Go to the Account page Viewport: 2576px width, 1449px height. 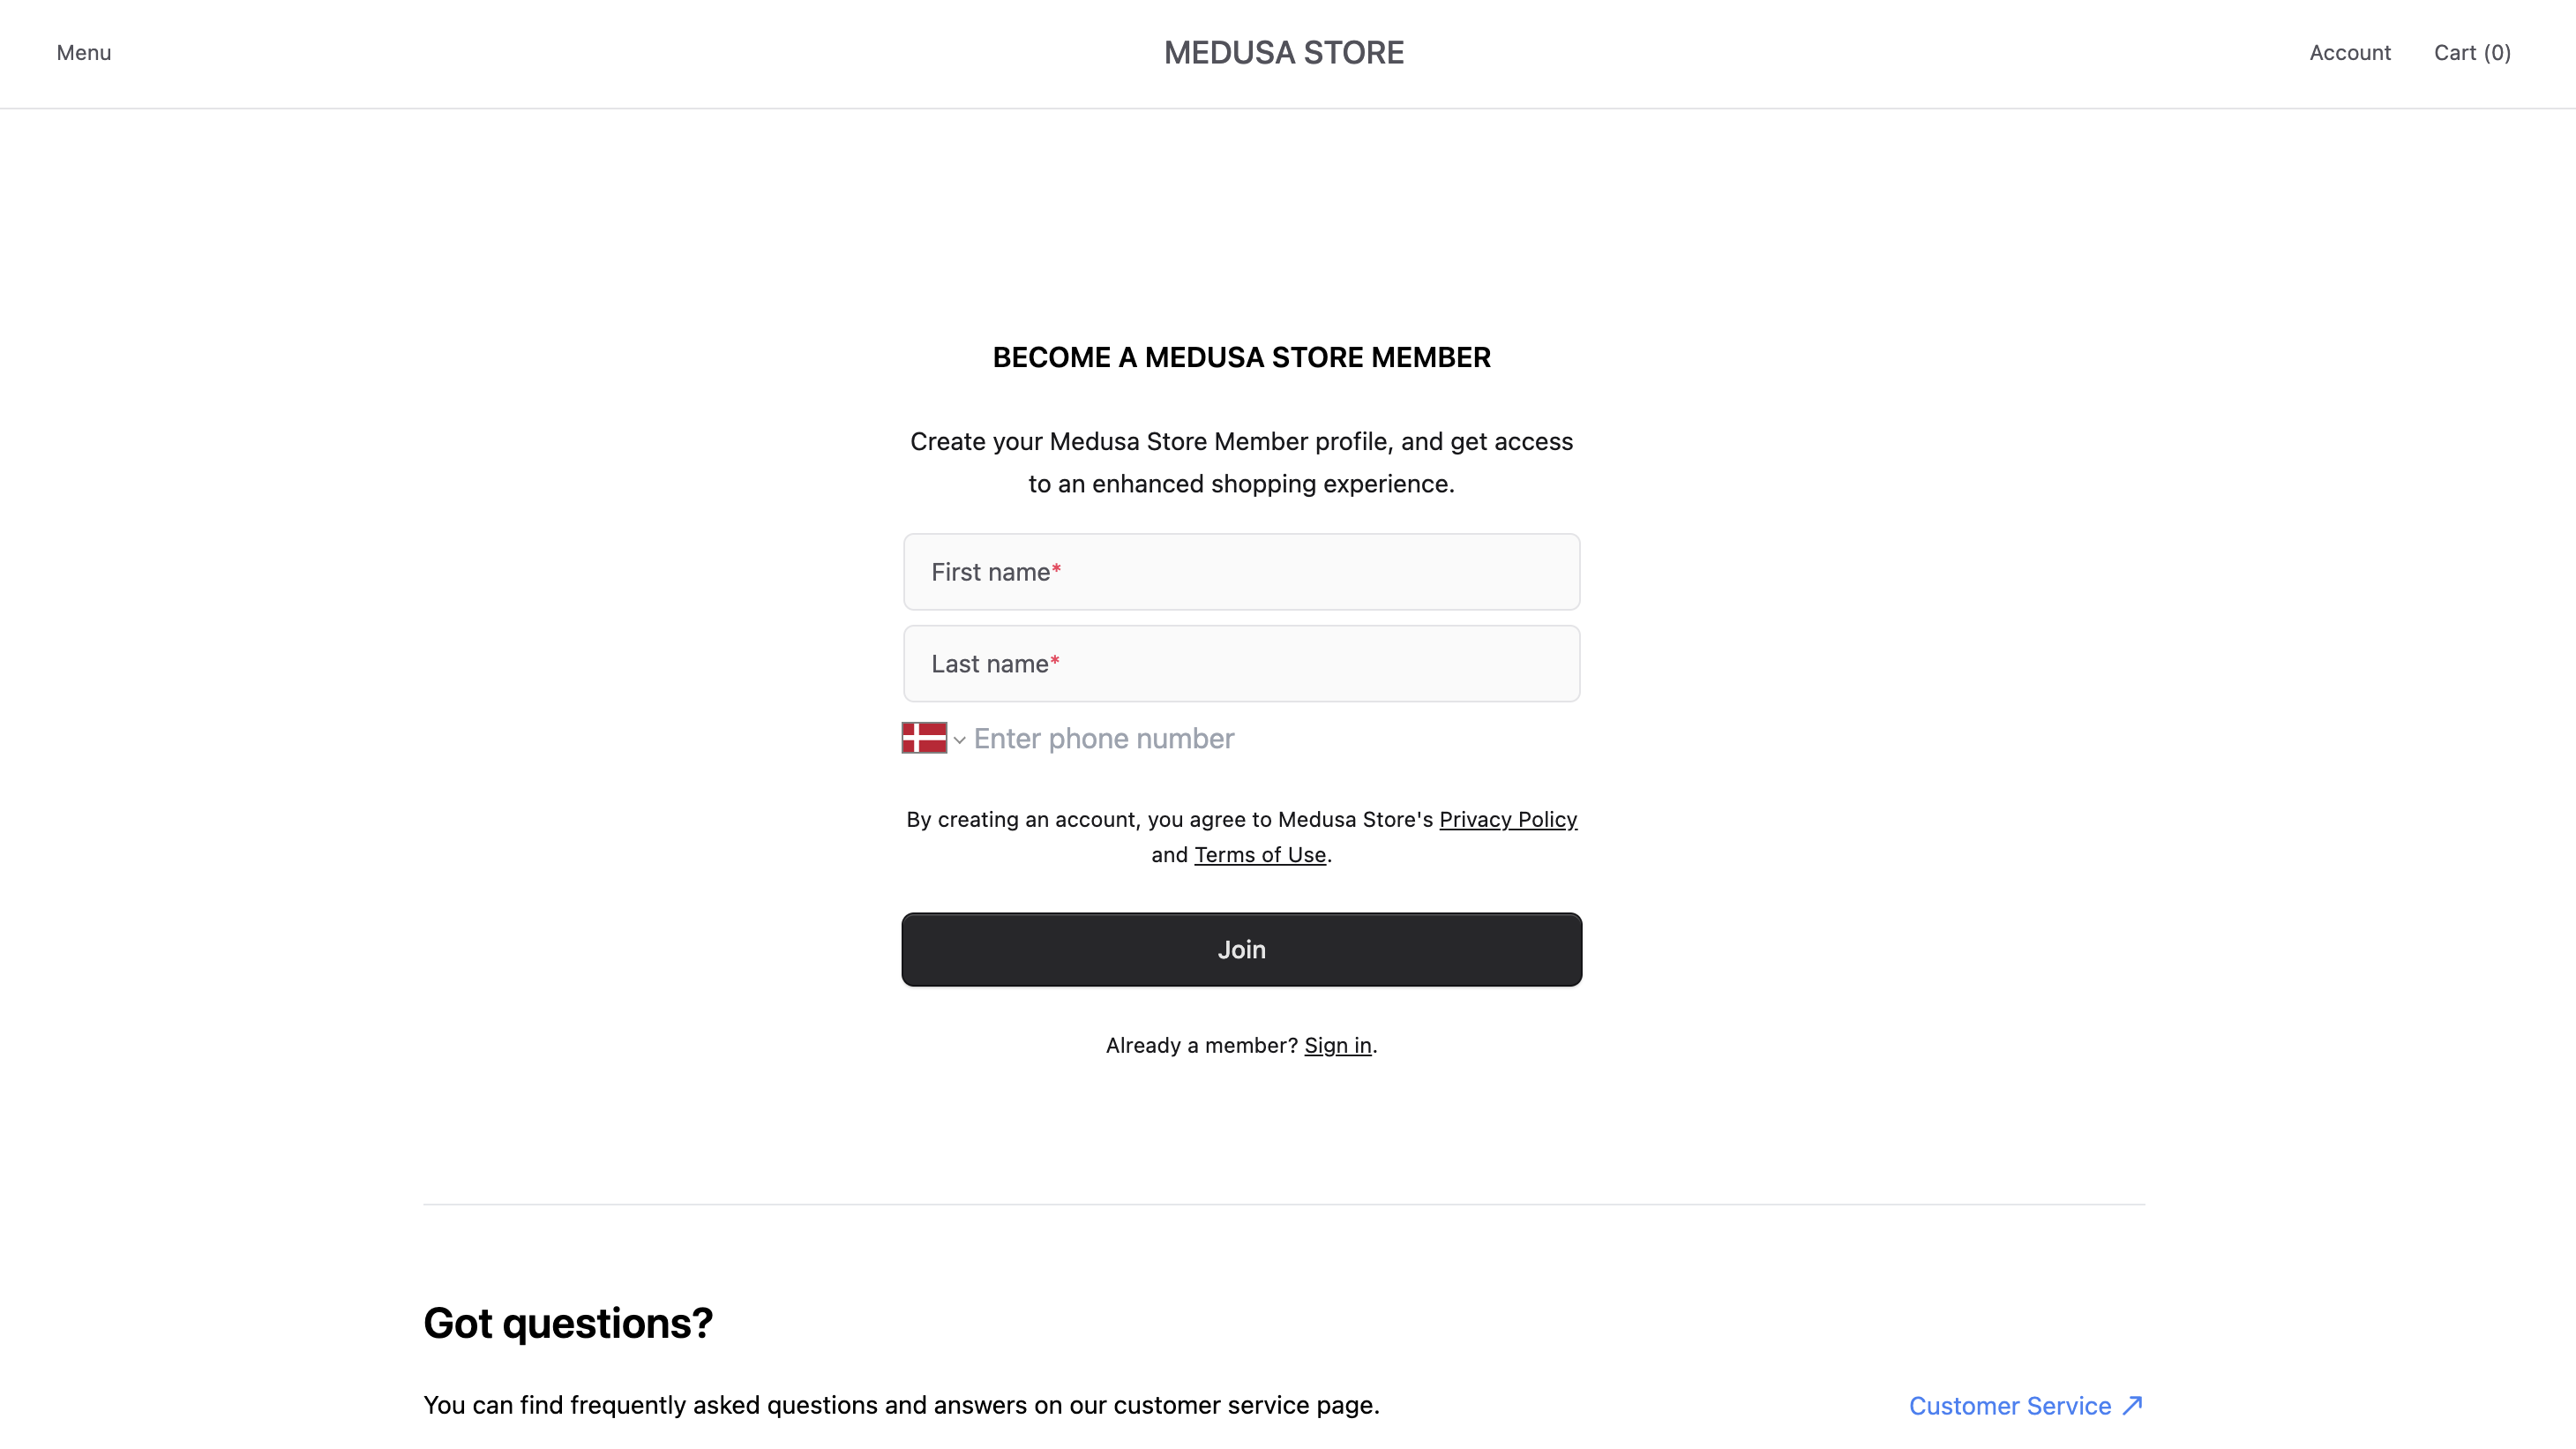[2350, 52]
